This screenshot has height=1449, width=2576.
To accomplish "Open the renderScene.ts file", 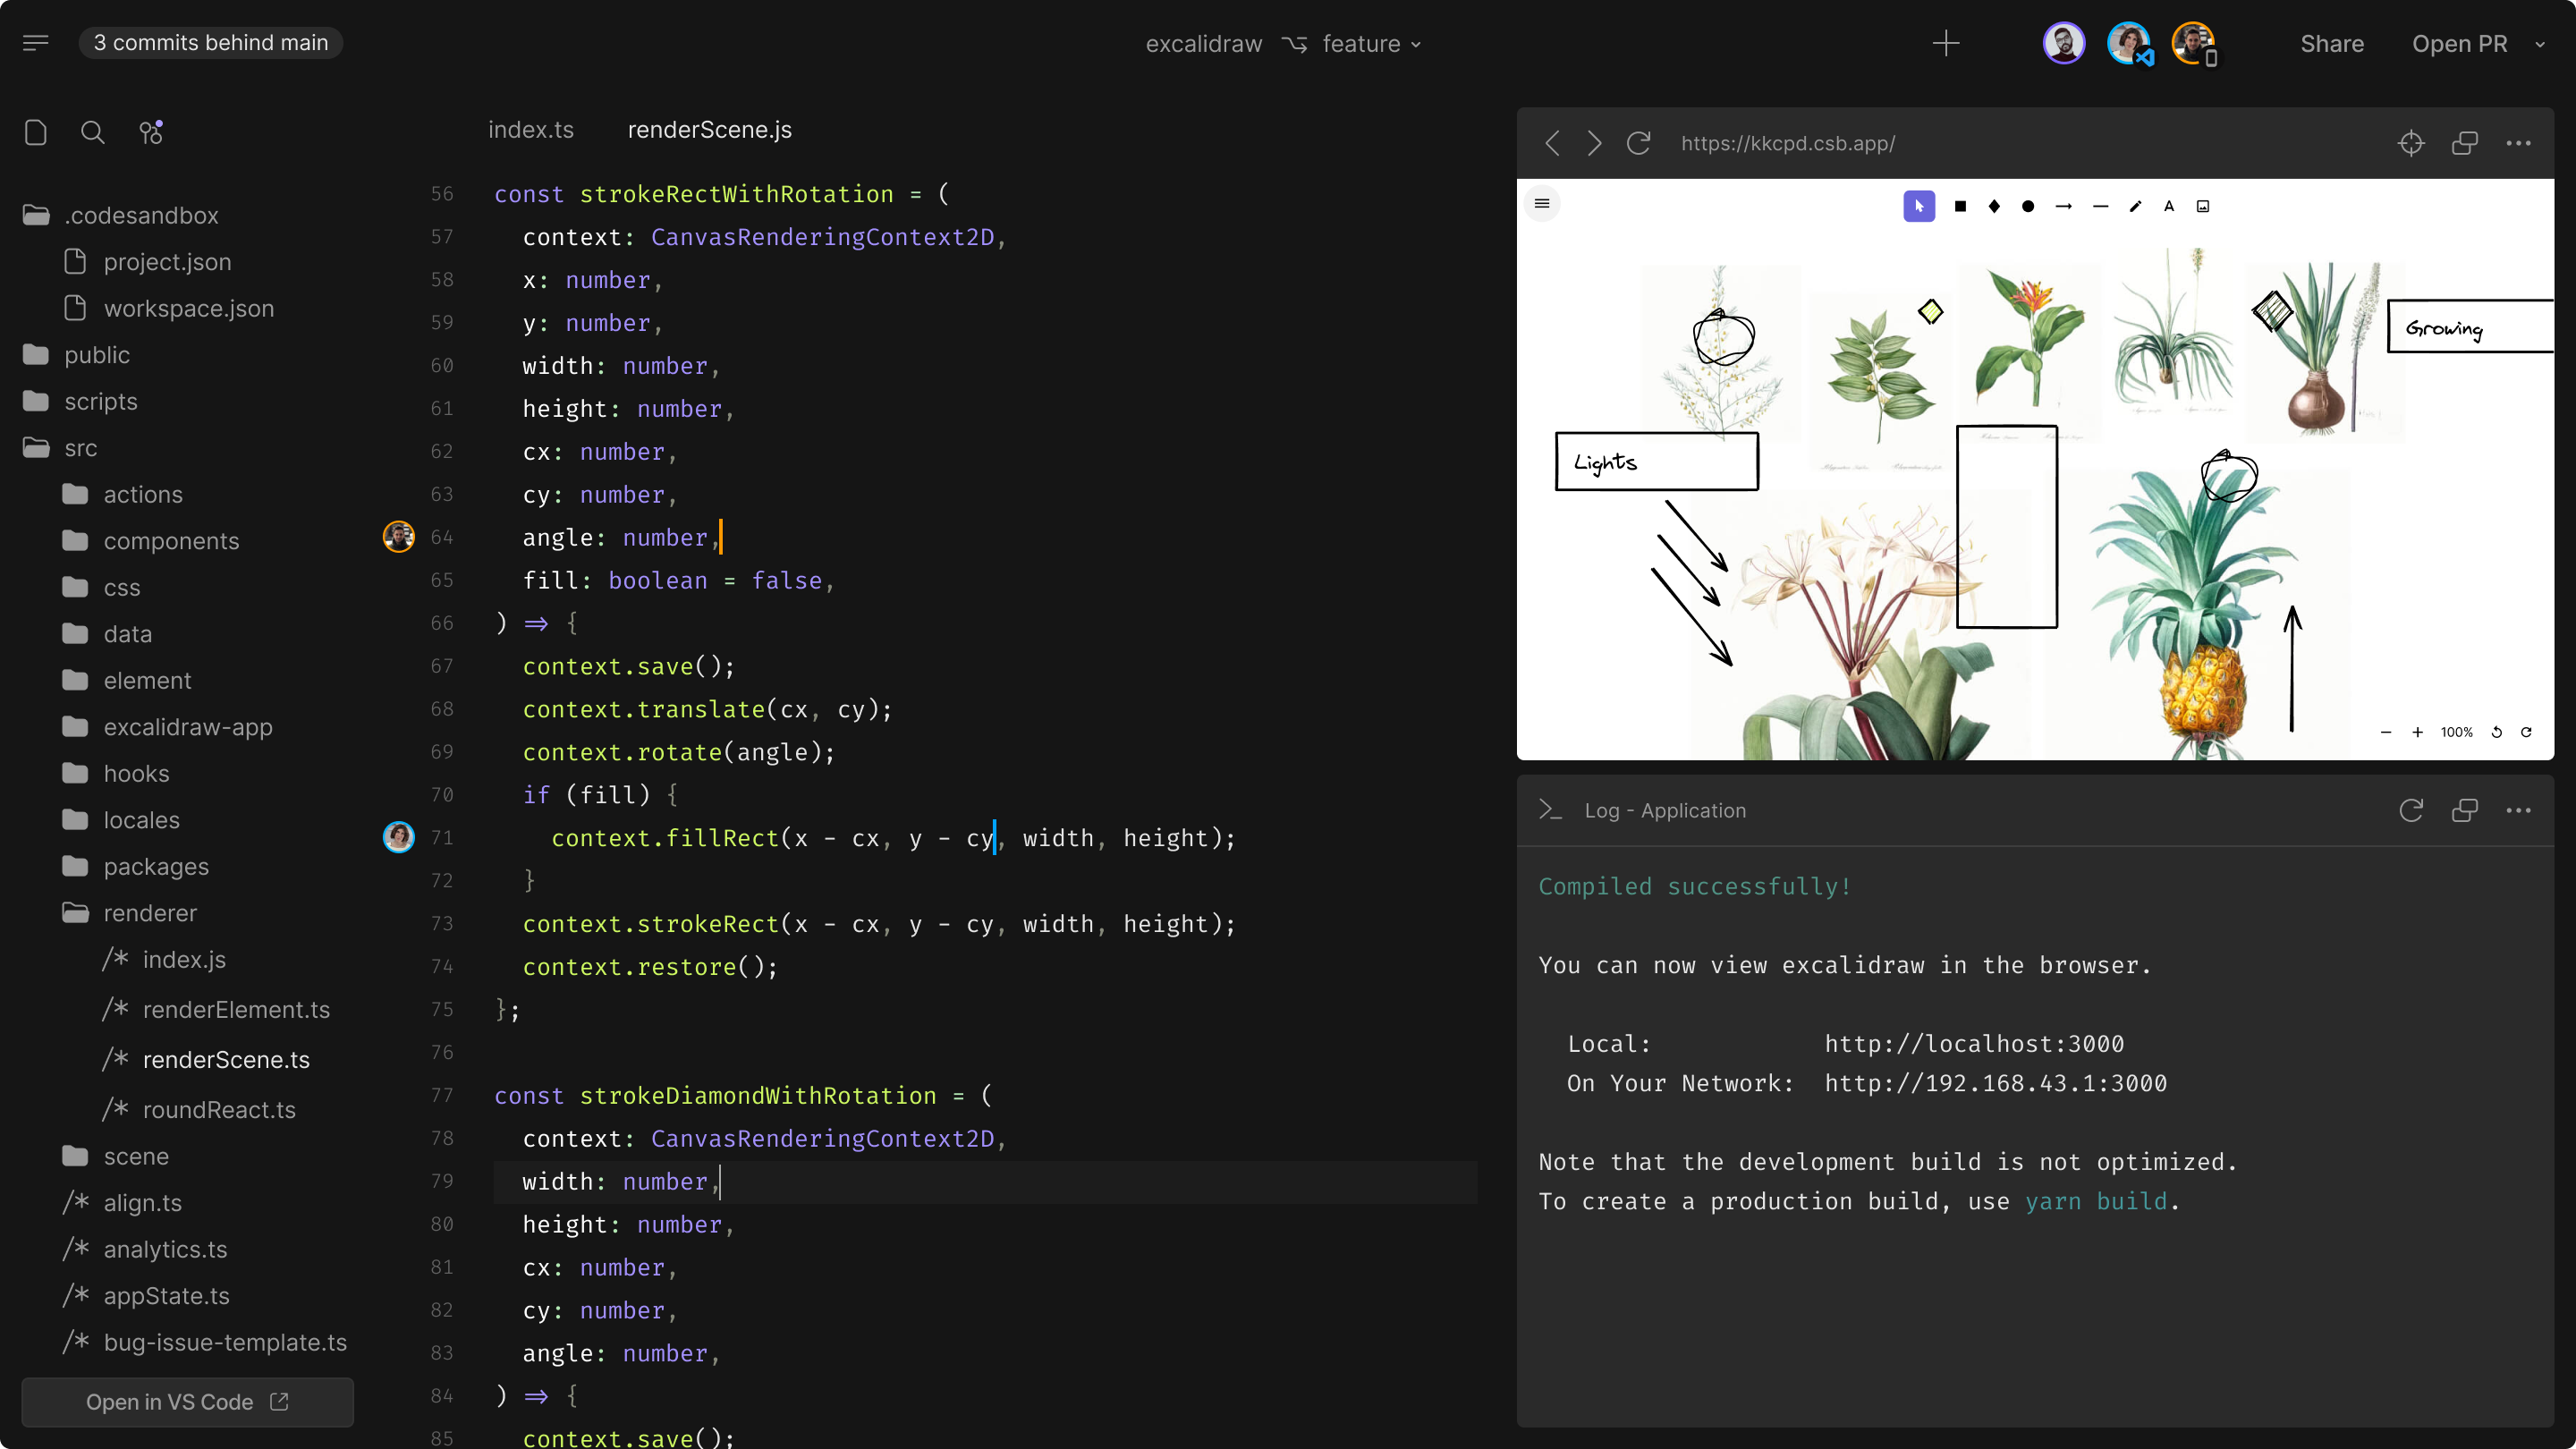I will coord(227,1060).
